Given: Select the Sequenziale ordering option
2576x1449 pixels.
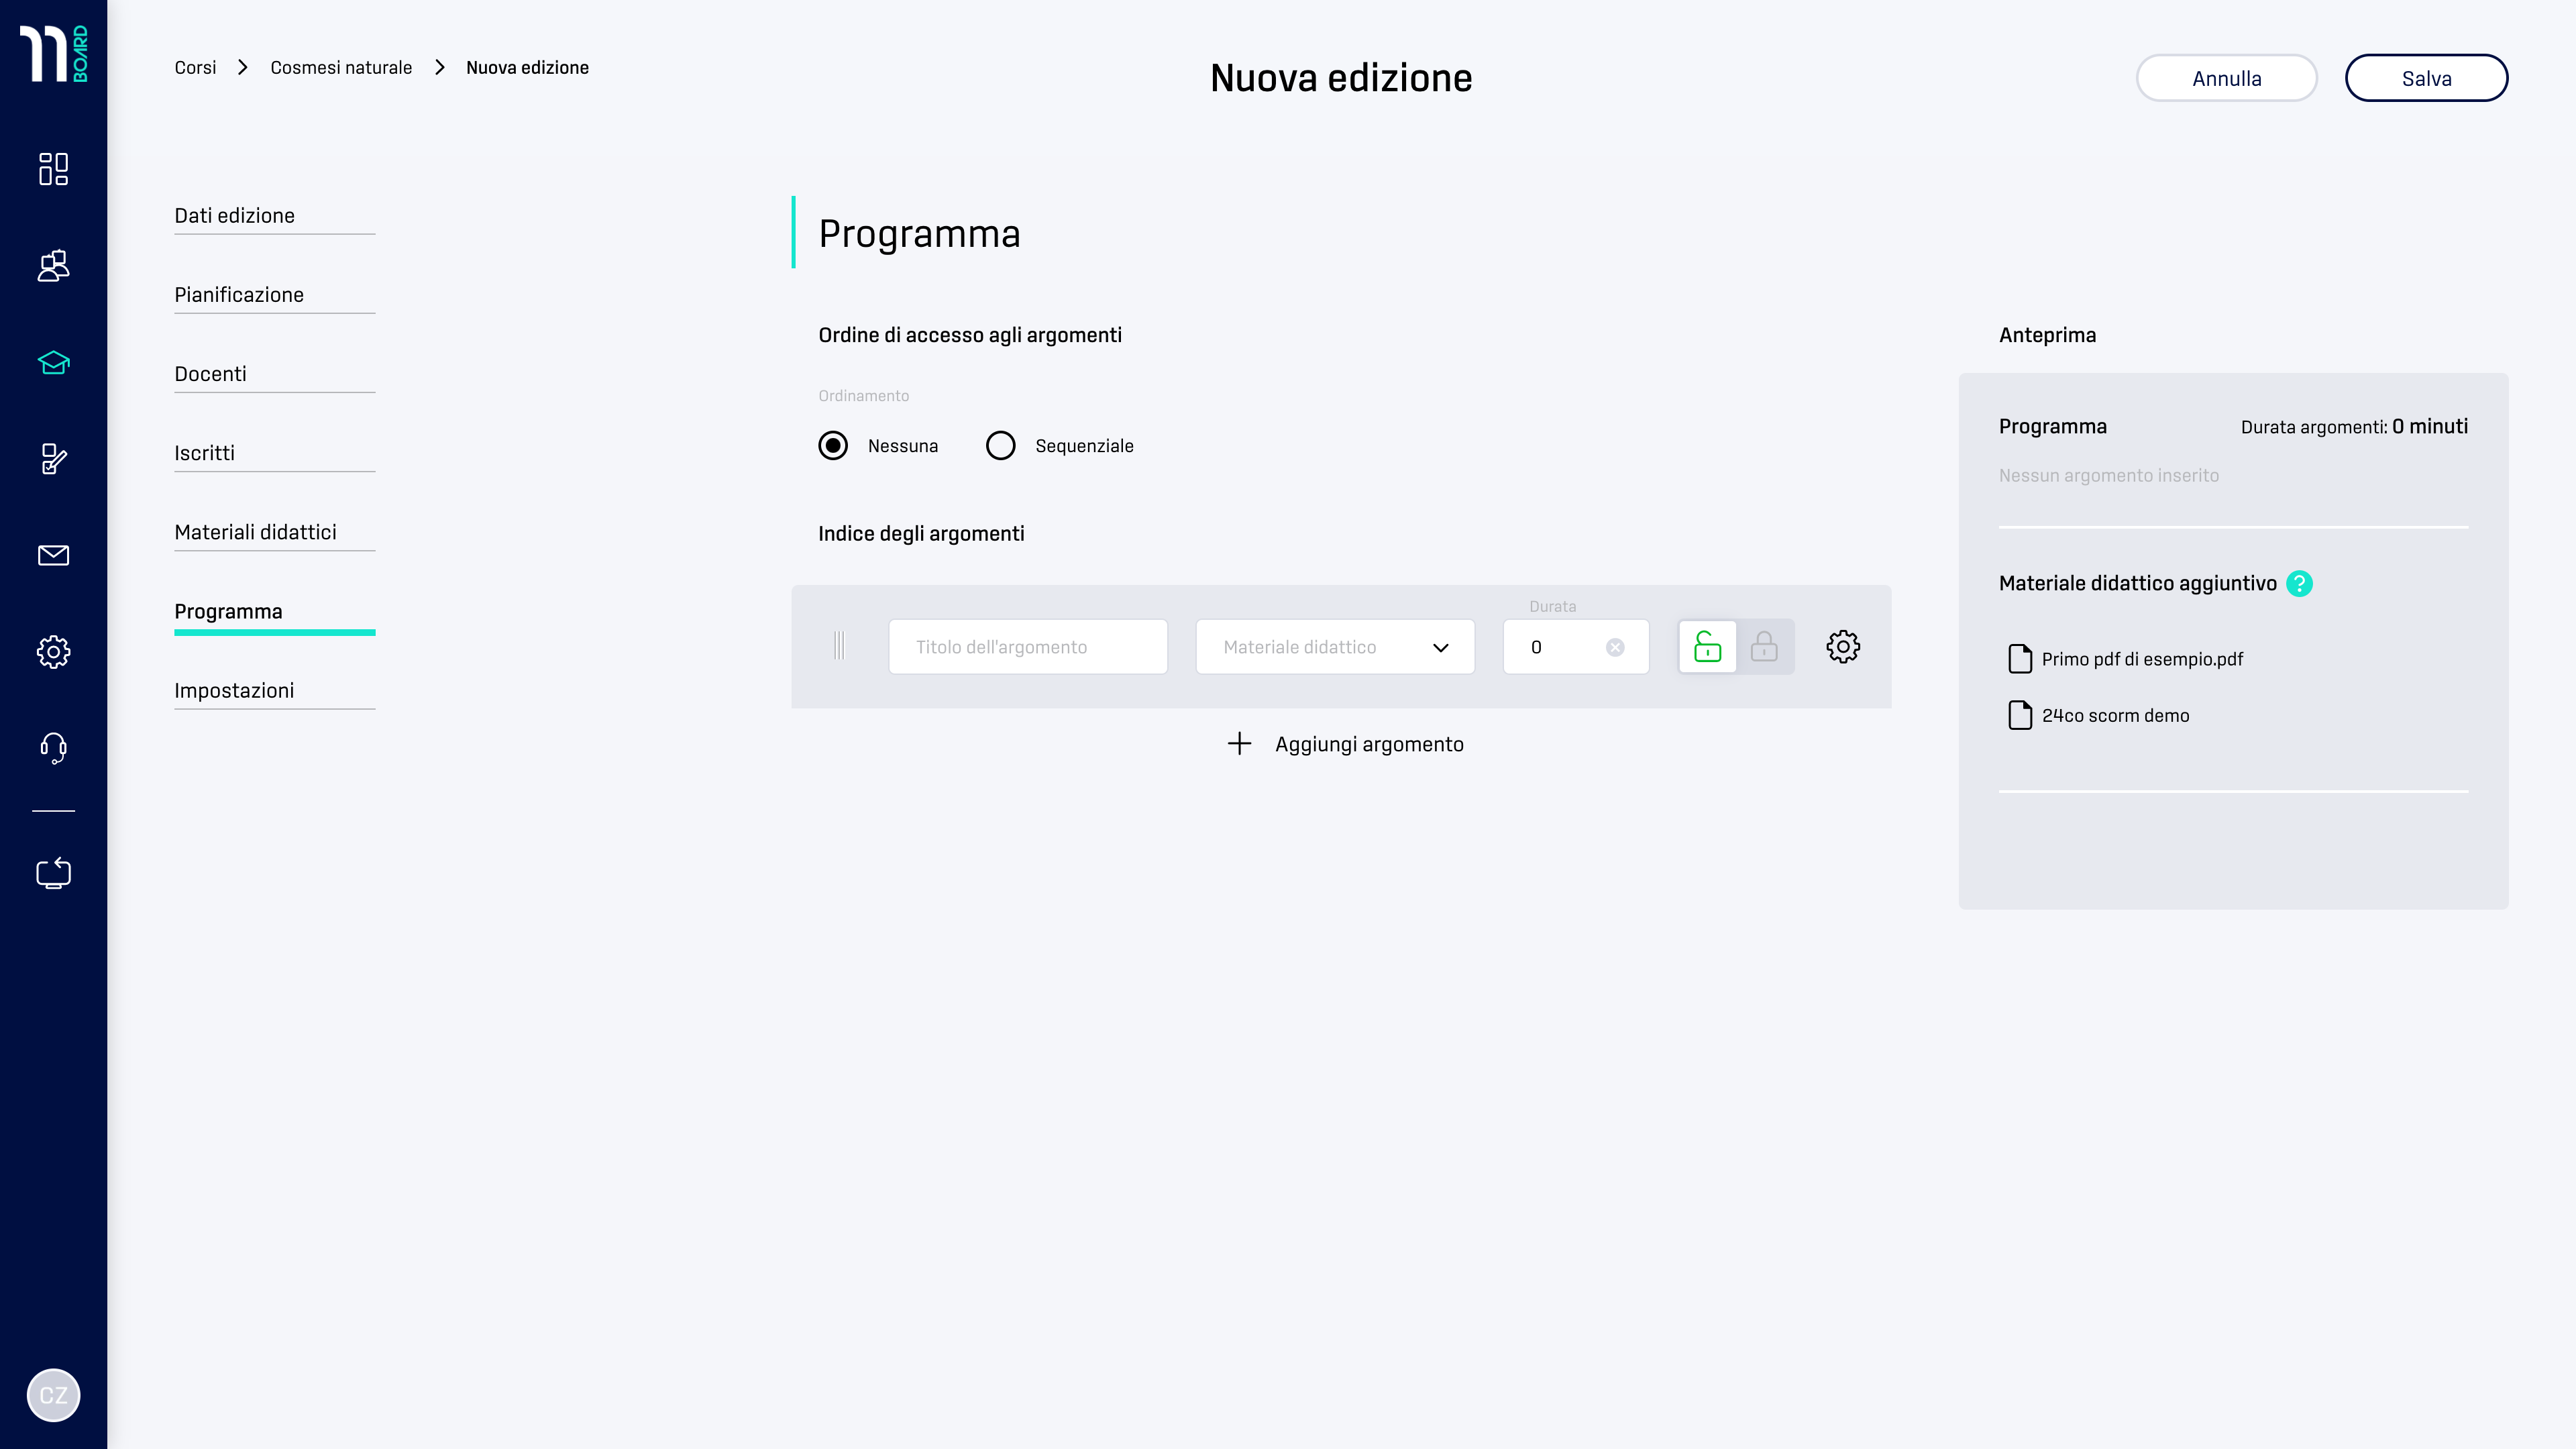Looking at the screenshot, I should (1000, 445).
